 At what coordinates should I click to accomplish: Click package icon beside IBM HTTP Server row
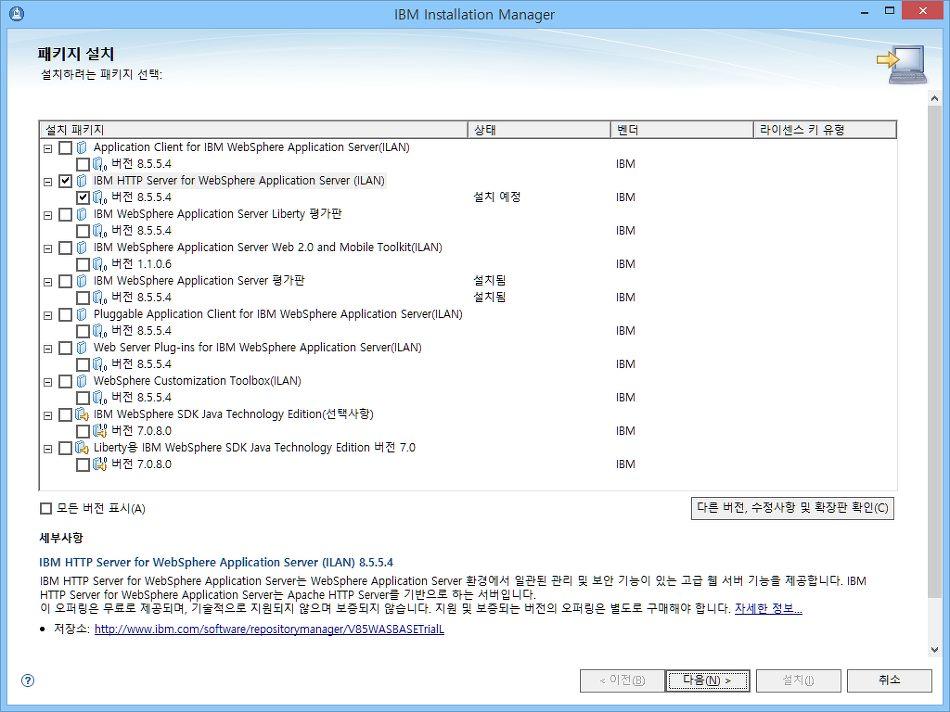point(82,181)
